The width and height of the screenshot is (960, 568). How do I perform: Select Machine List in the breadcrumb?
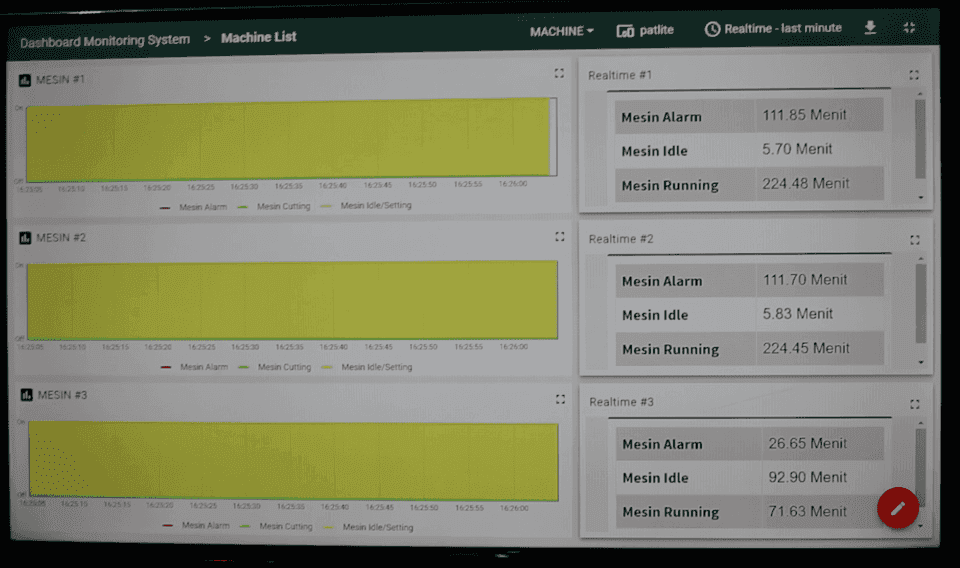click(258, 38)
